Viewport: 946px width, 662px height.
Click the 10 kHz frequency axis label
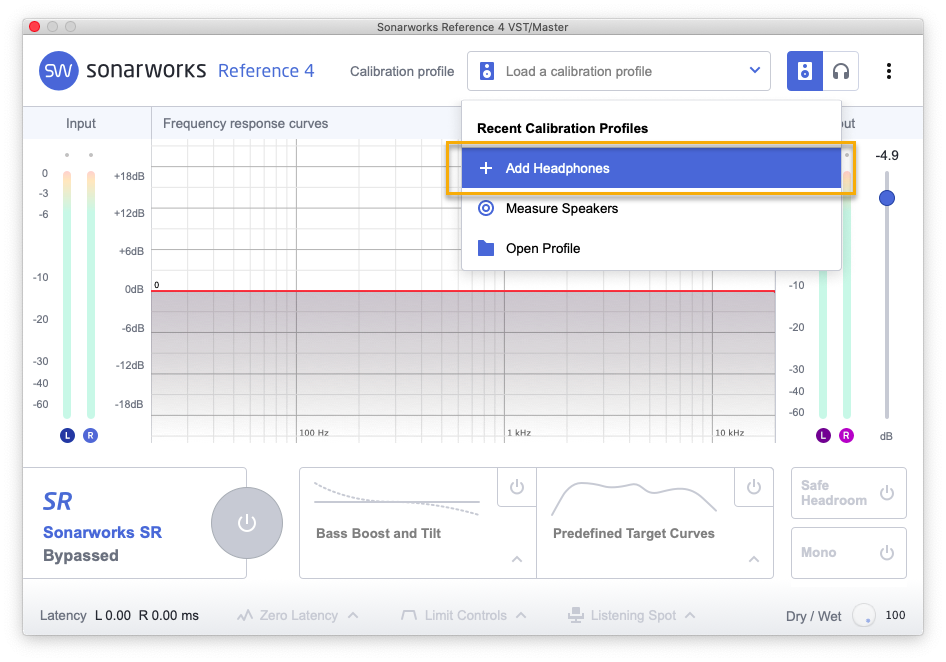click(729, 433)
